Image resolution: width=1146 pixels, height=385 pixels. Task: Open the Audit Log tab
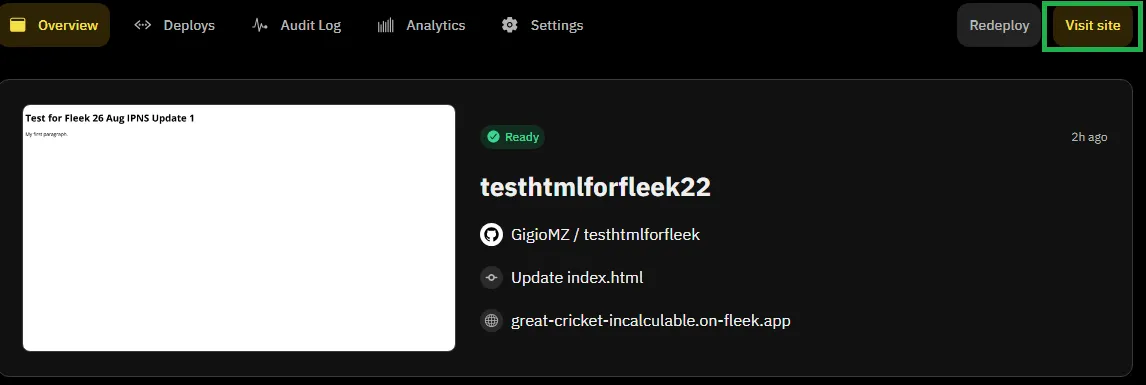coord(297,25)
